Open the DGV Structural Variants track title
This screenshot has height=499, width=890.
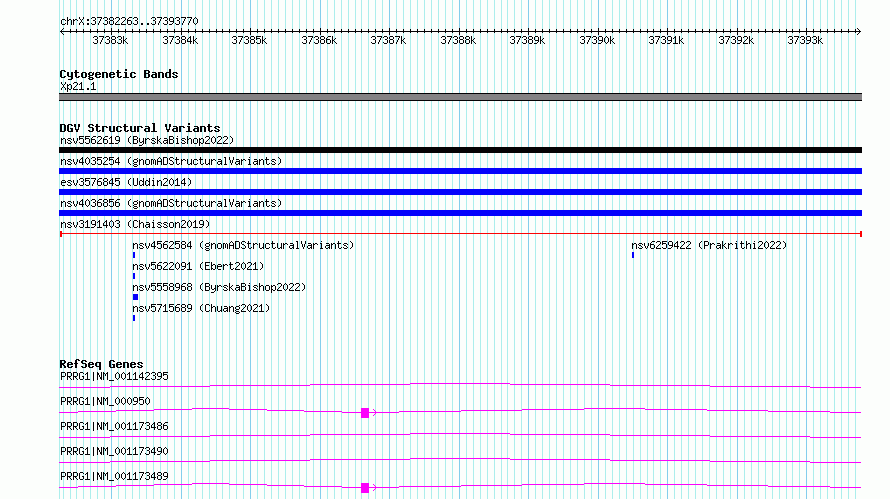(x=140, y=128)
